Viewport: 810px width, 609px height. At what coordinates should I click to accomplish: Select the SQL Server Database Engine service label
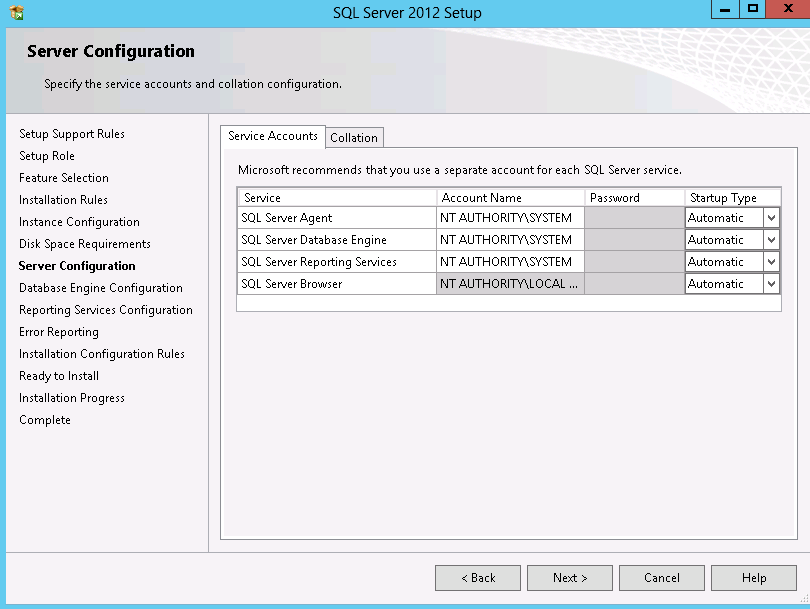(x=314, y=240)
